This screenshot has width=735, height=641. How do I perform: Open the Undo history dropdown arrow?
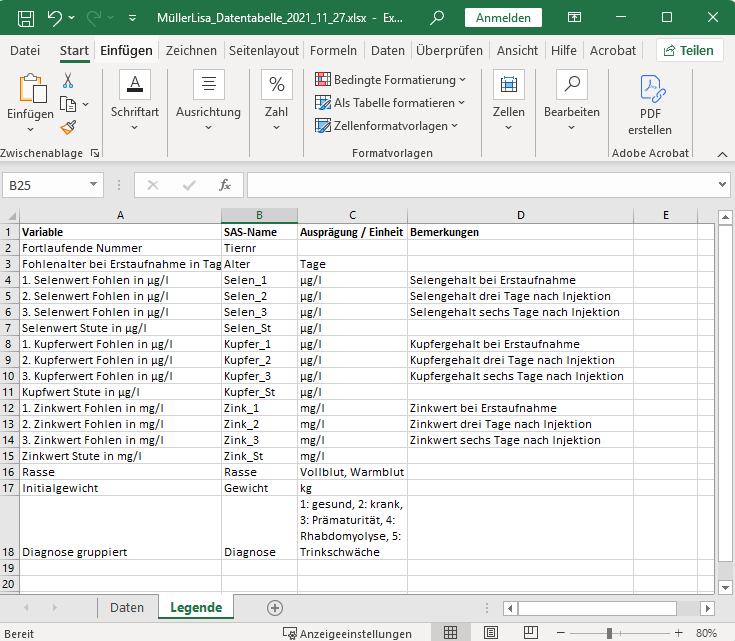point(72,18)
